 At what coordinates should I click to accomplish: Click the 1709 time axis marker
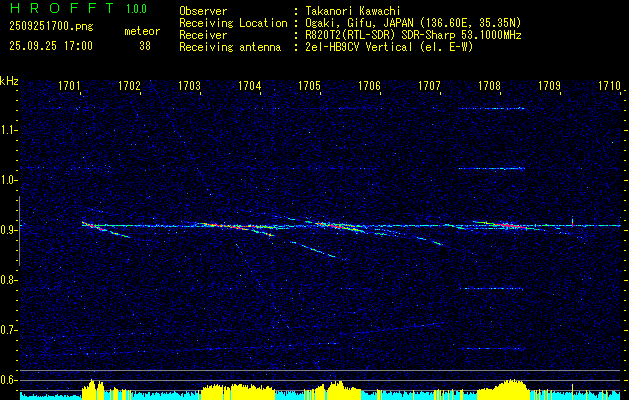point(549,85)
